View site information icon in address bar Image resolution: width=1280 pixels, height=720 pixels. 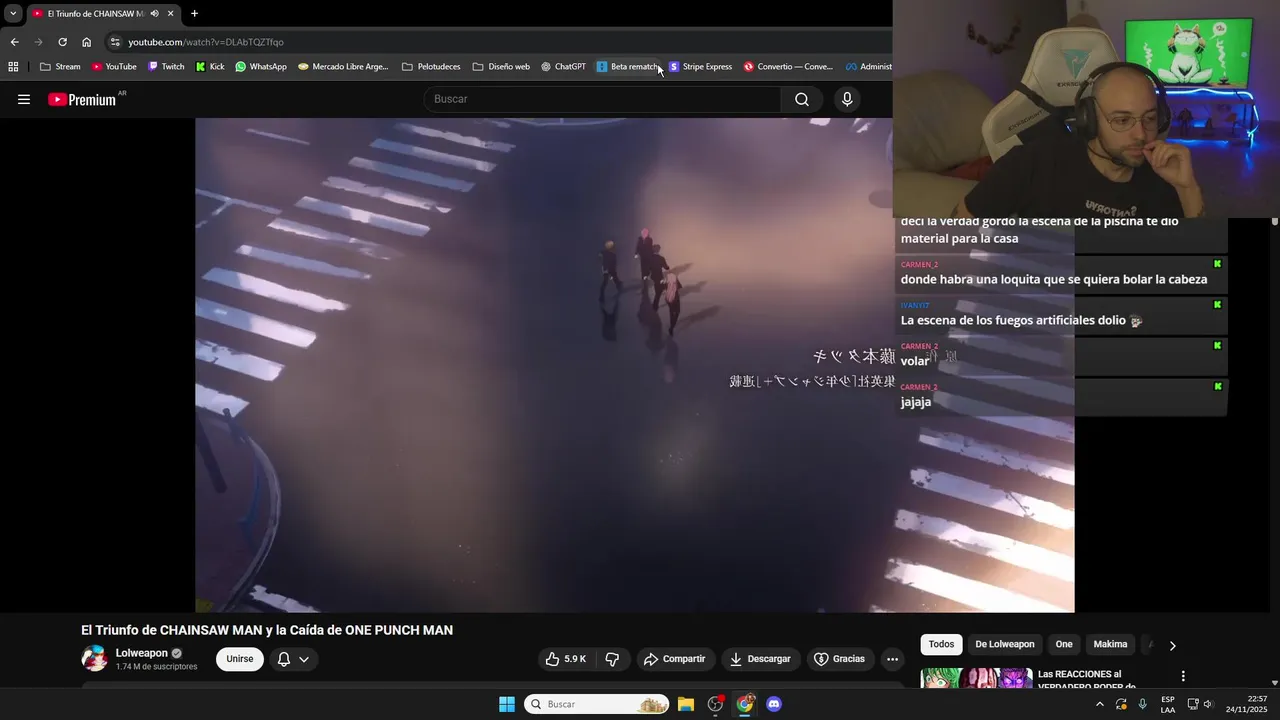[x=115, y=42]
